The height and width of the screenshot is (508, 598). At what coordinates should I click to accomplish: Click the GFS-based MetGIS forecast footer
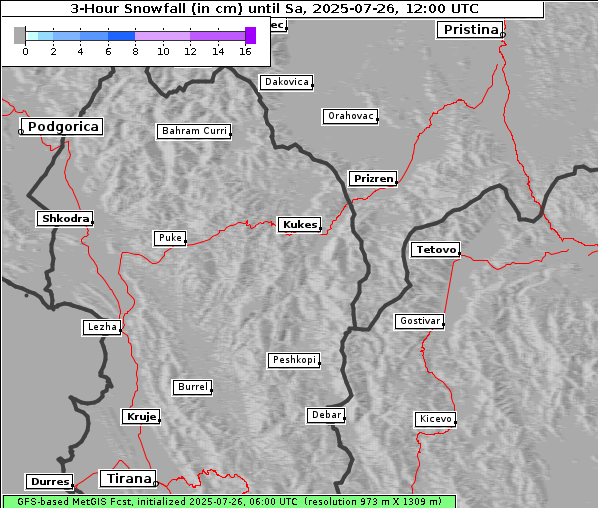click(229, 502)
